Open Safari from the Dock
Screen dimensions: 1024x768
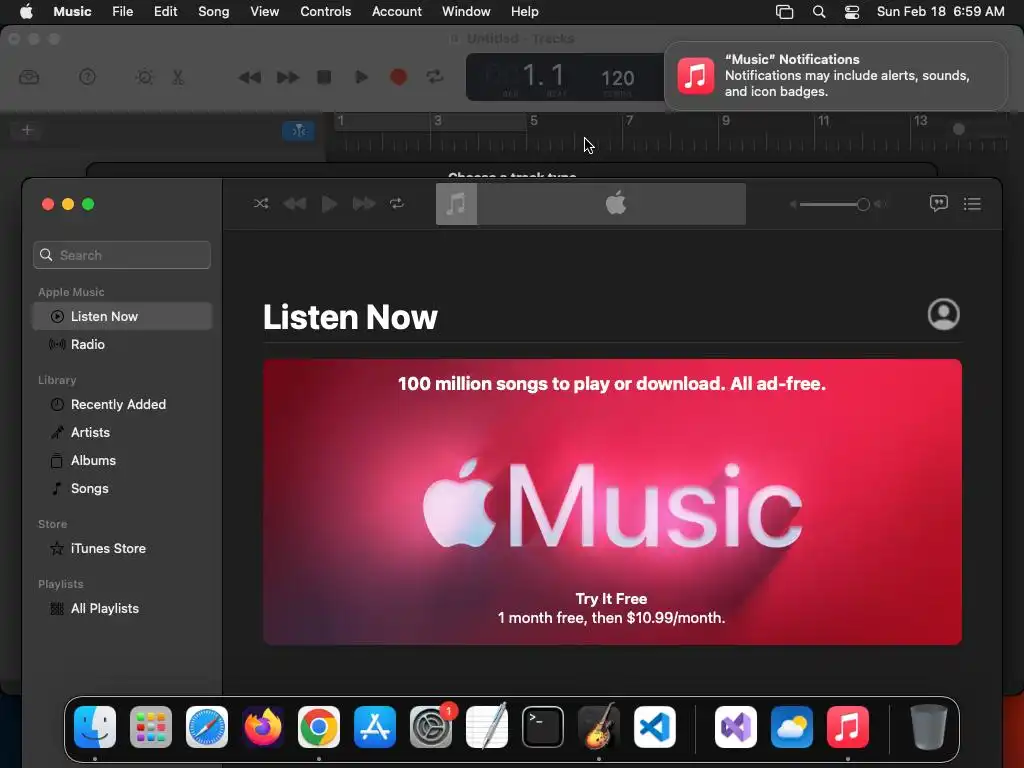click(x=207, y=727)
